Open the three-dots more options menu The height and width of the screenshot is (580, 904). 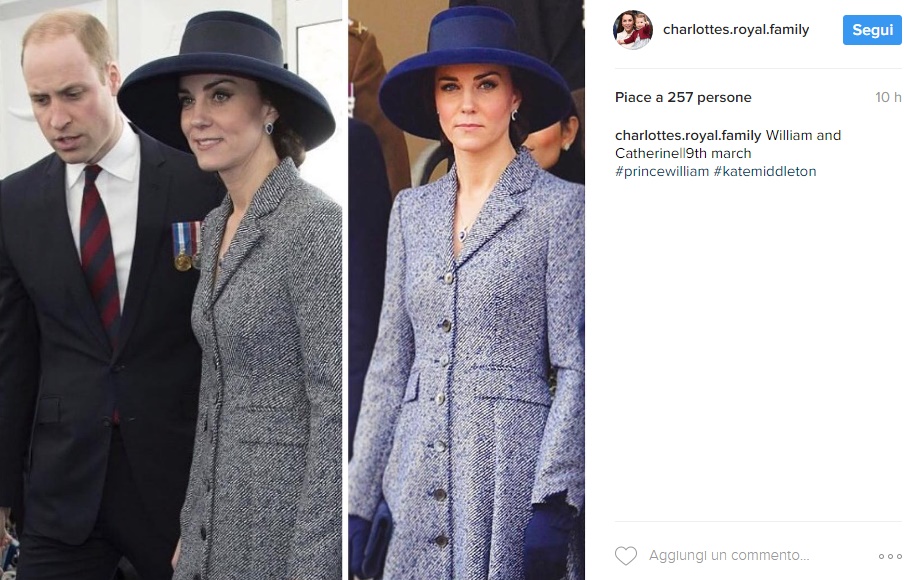coord(890,556)
